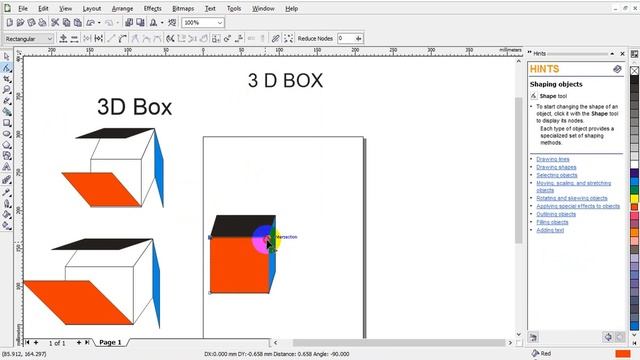Collapse the Hints docker with the arrow
The image size is (640, 360).
(x=612, y=53)
